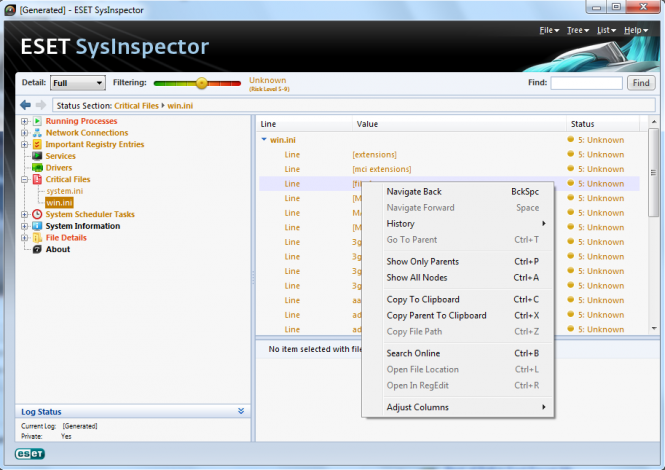Click the Find button

pos(641,83)
